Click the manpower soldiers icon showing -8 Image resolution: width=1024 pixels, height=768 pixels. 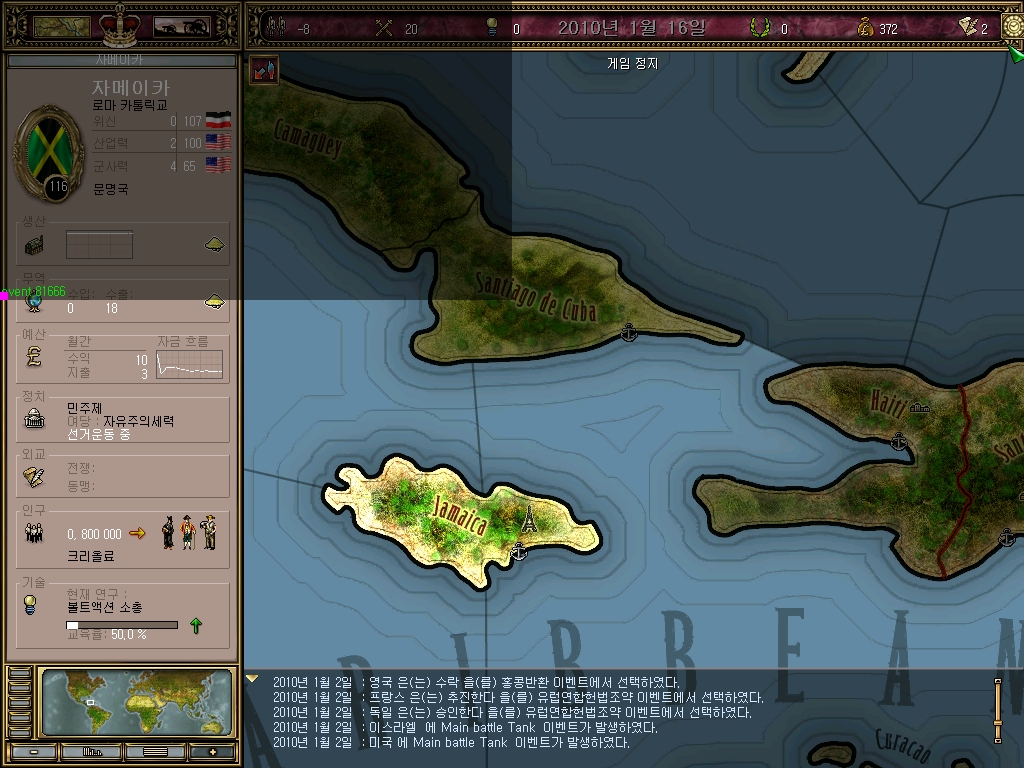coord(277,27)
